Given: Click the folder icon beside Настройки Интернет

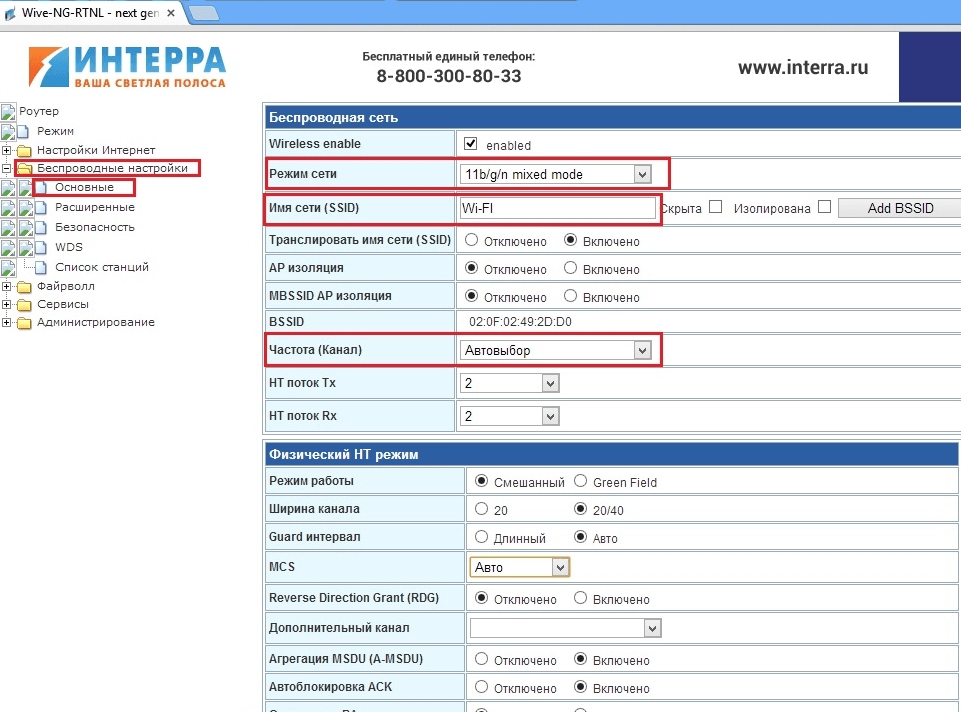Looking at the screenshot, I should 25,150.
